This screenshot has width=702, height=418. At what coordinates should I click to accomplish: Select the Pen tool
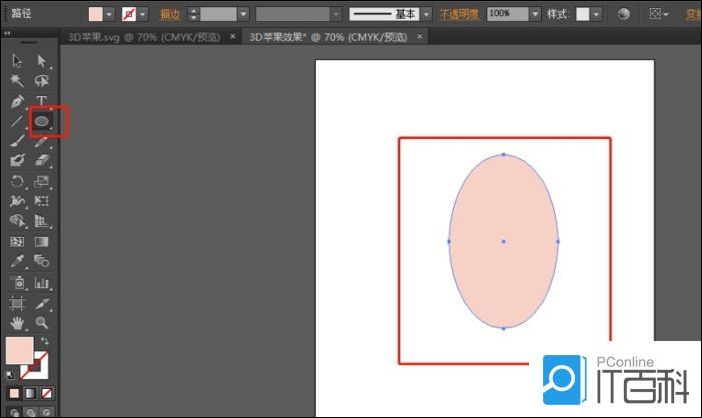pos(17,102)
